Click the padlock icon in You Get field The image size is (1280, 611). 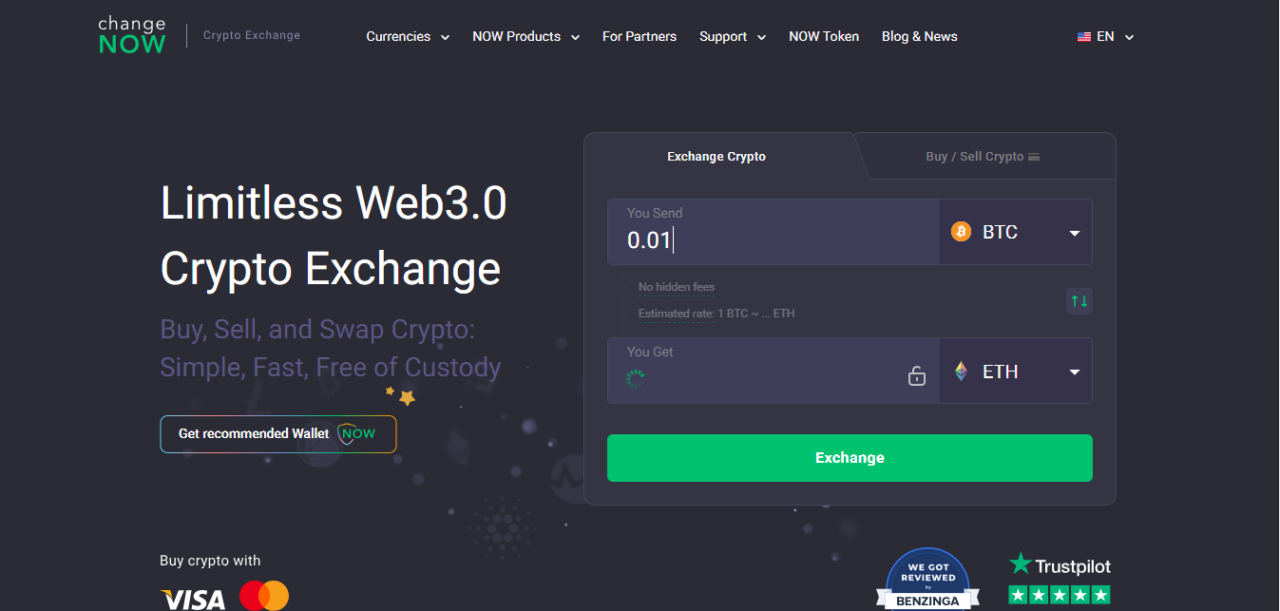coord(916,377)
